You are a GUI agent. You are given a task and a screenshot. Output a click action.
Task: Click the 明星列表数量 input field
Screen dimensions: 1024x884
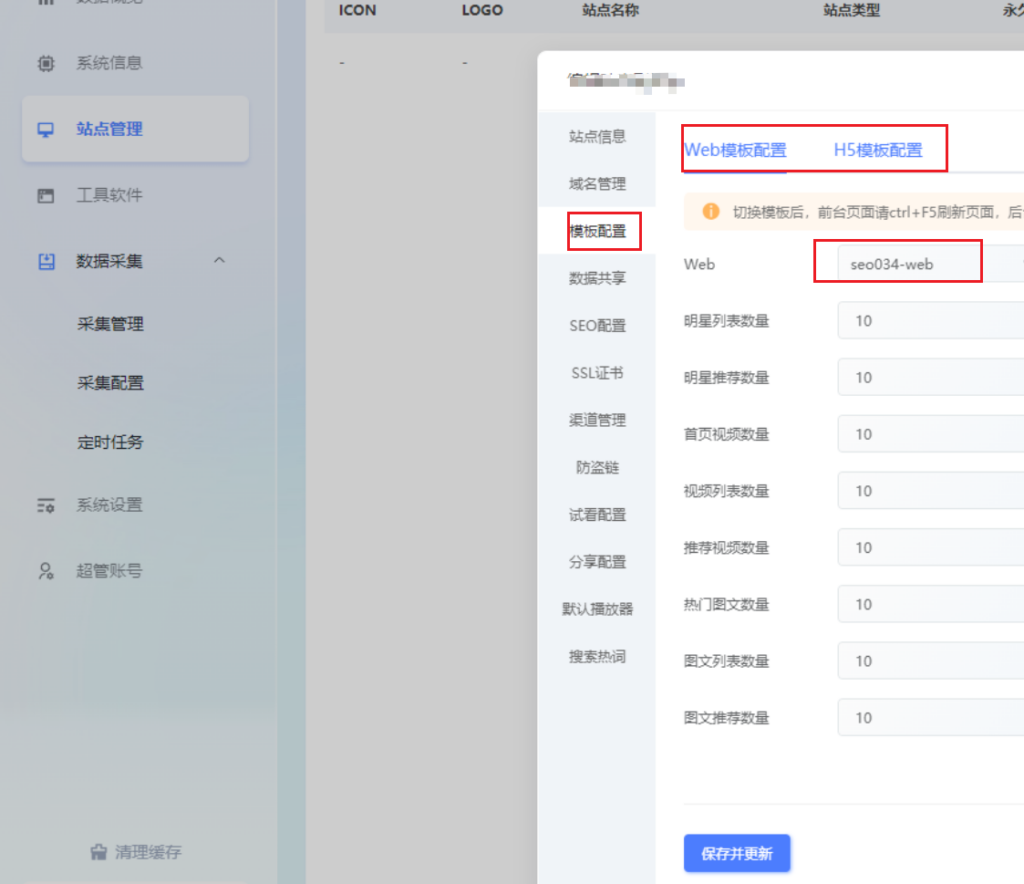[x=928, y=321]
